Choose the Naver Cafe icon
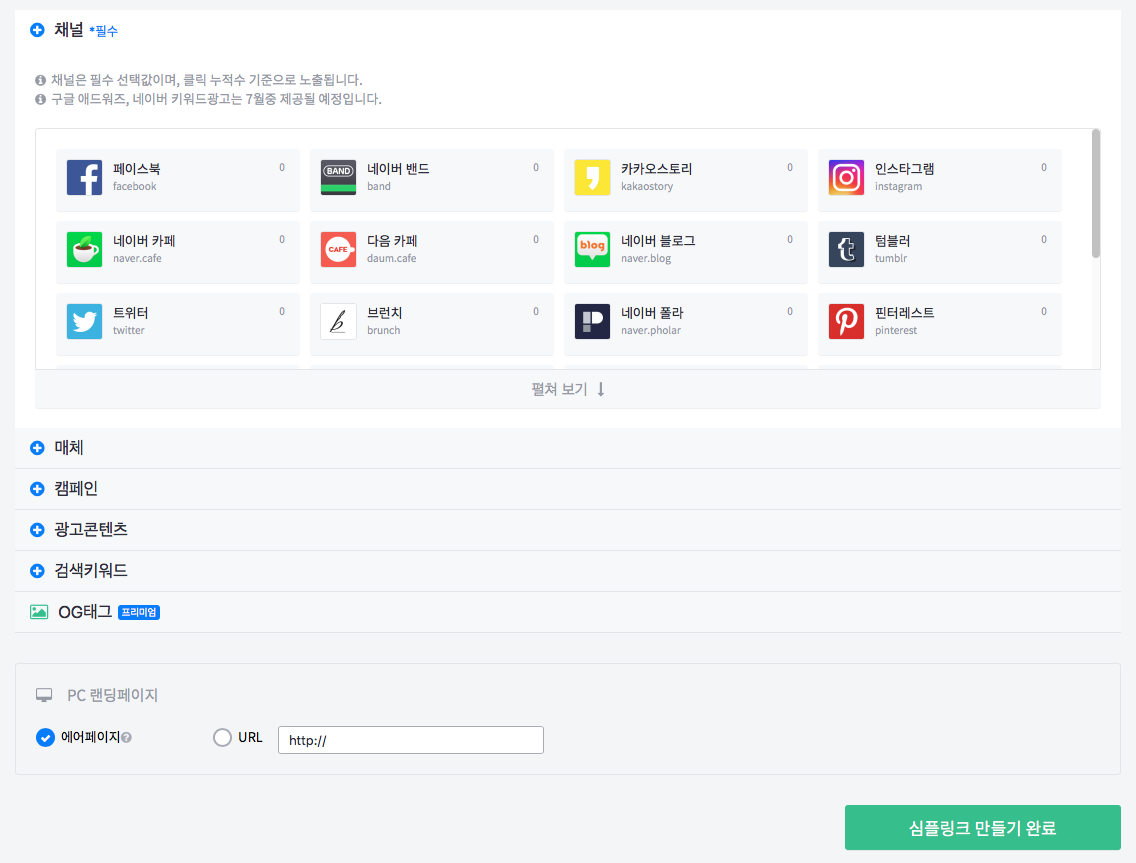Screen dimensions: 1136x863 pyautogui.click(x=85, y=249)
